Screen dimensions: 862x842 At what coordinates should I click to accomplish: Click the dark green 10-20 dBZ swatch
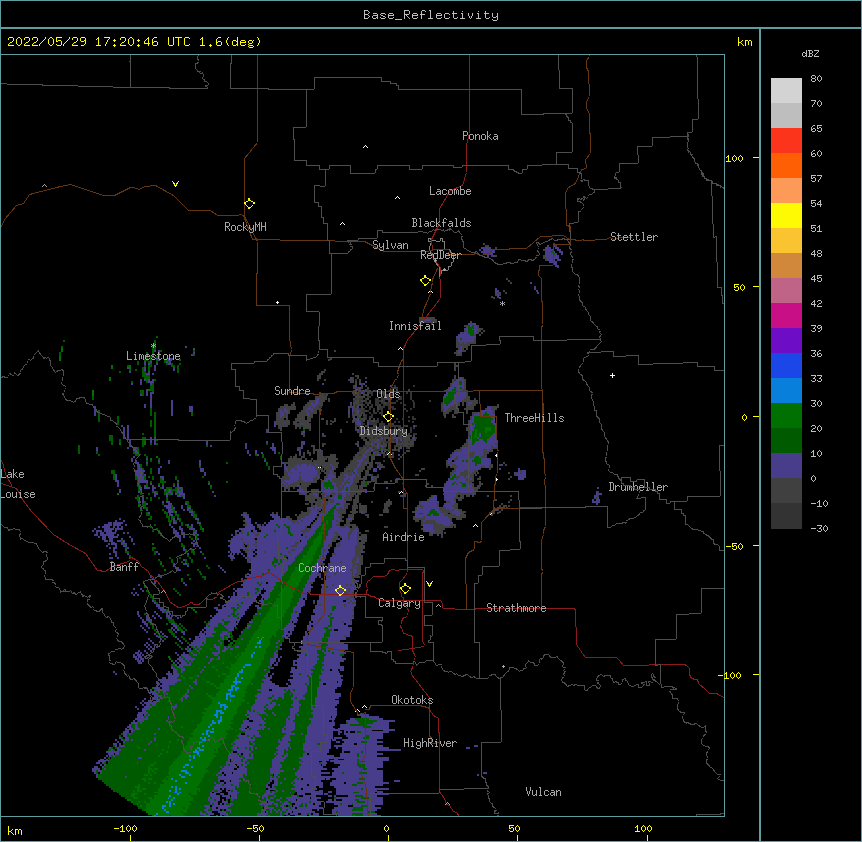click(786, 440)
